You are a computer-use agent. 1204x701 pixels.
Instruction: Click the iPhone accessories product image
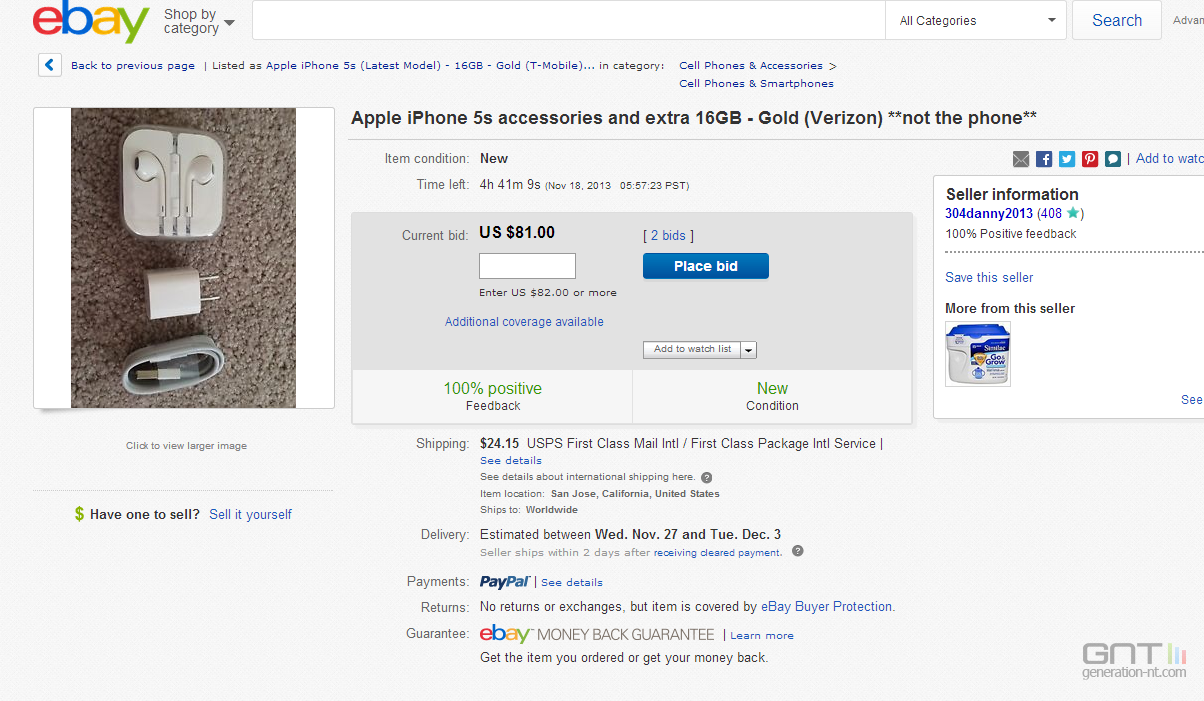tap(183, 258)
